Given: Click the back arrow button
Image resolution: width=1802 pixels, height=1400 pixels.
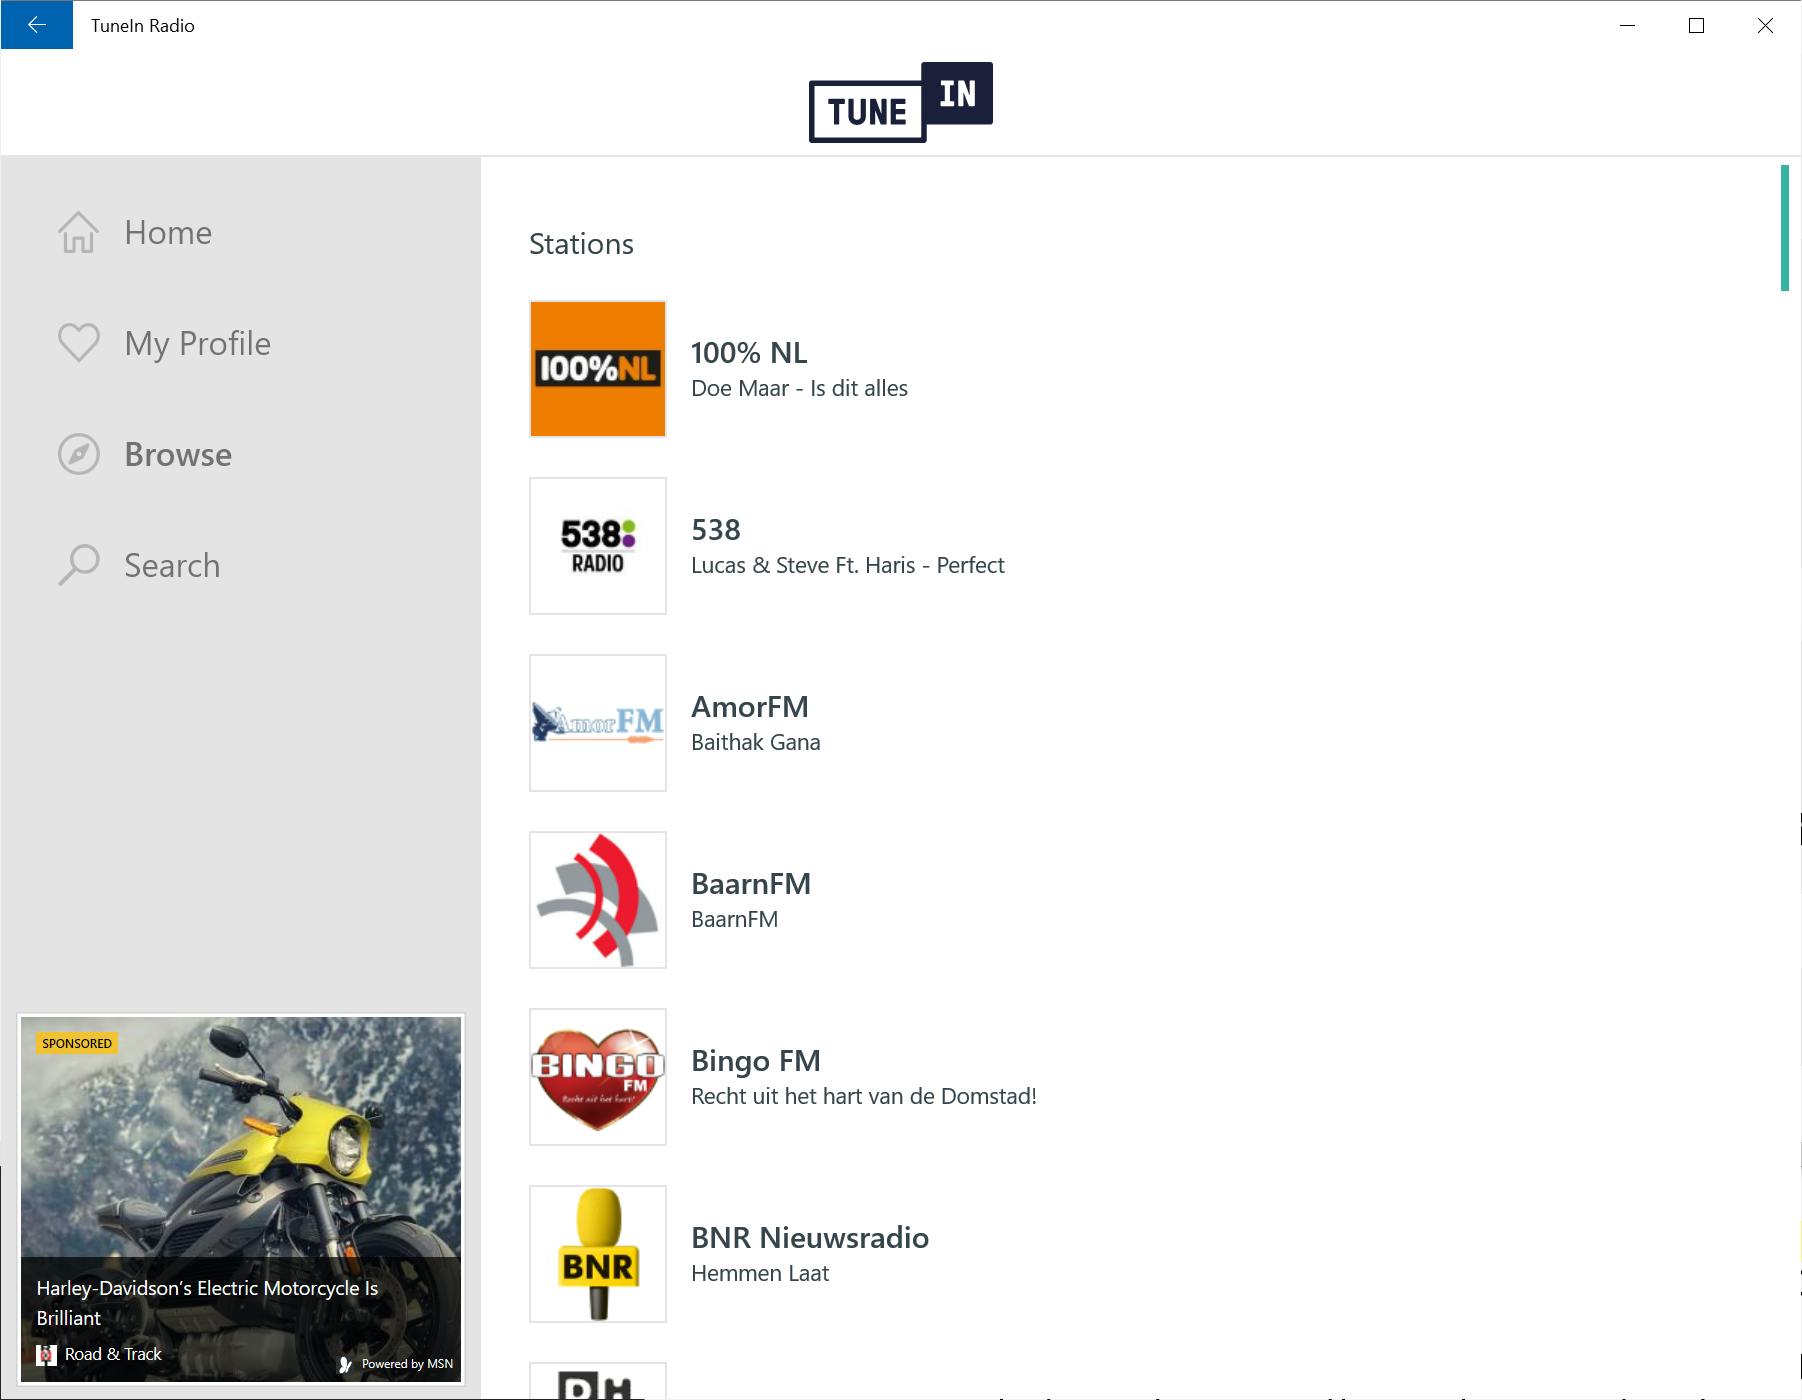Looking at the screenshot, I should point(37,25).
